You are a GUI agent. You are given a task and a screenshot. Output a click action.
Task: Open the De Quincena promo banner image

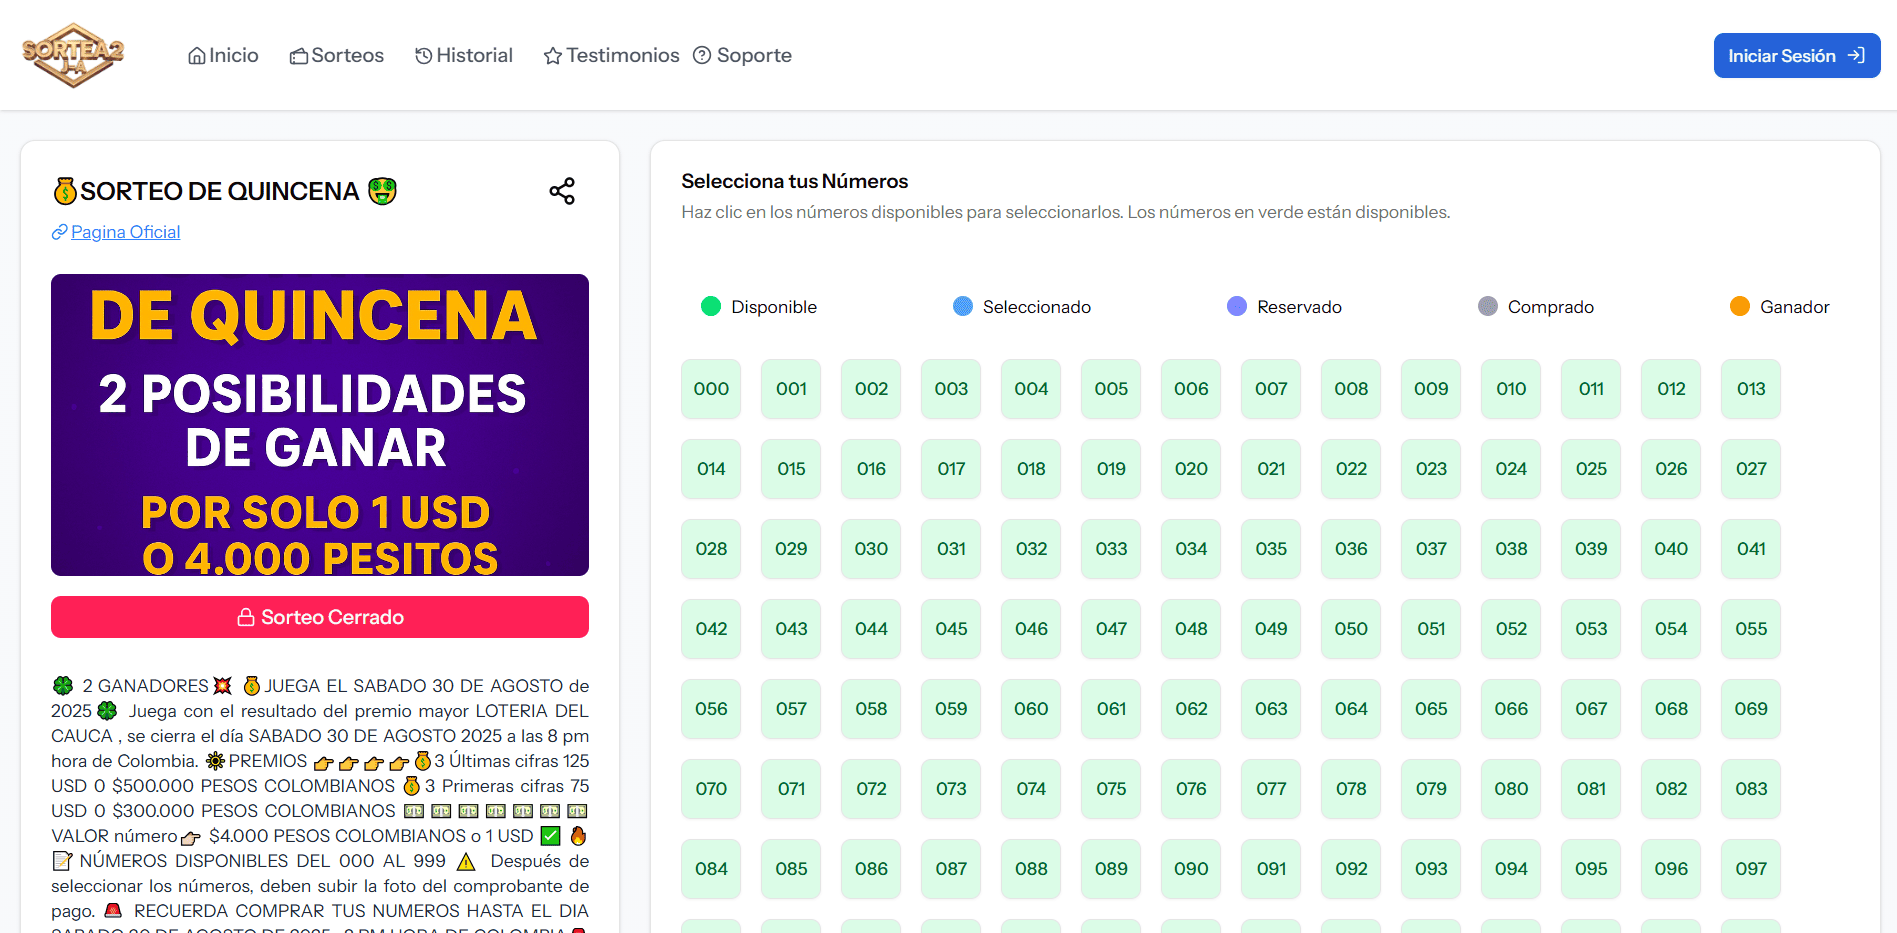tap(320, 425)
